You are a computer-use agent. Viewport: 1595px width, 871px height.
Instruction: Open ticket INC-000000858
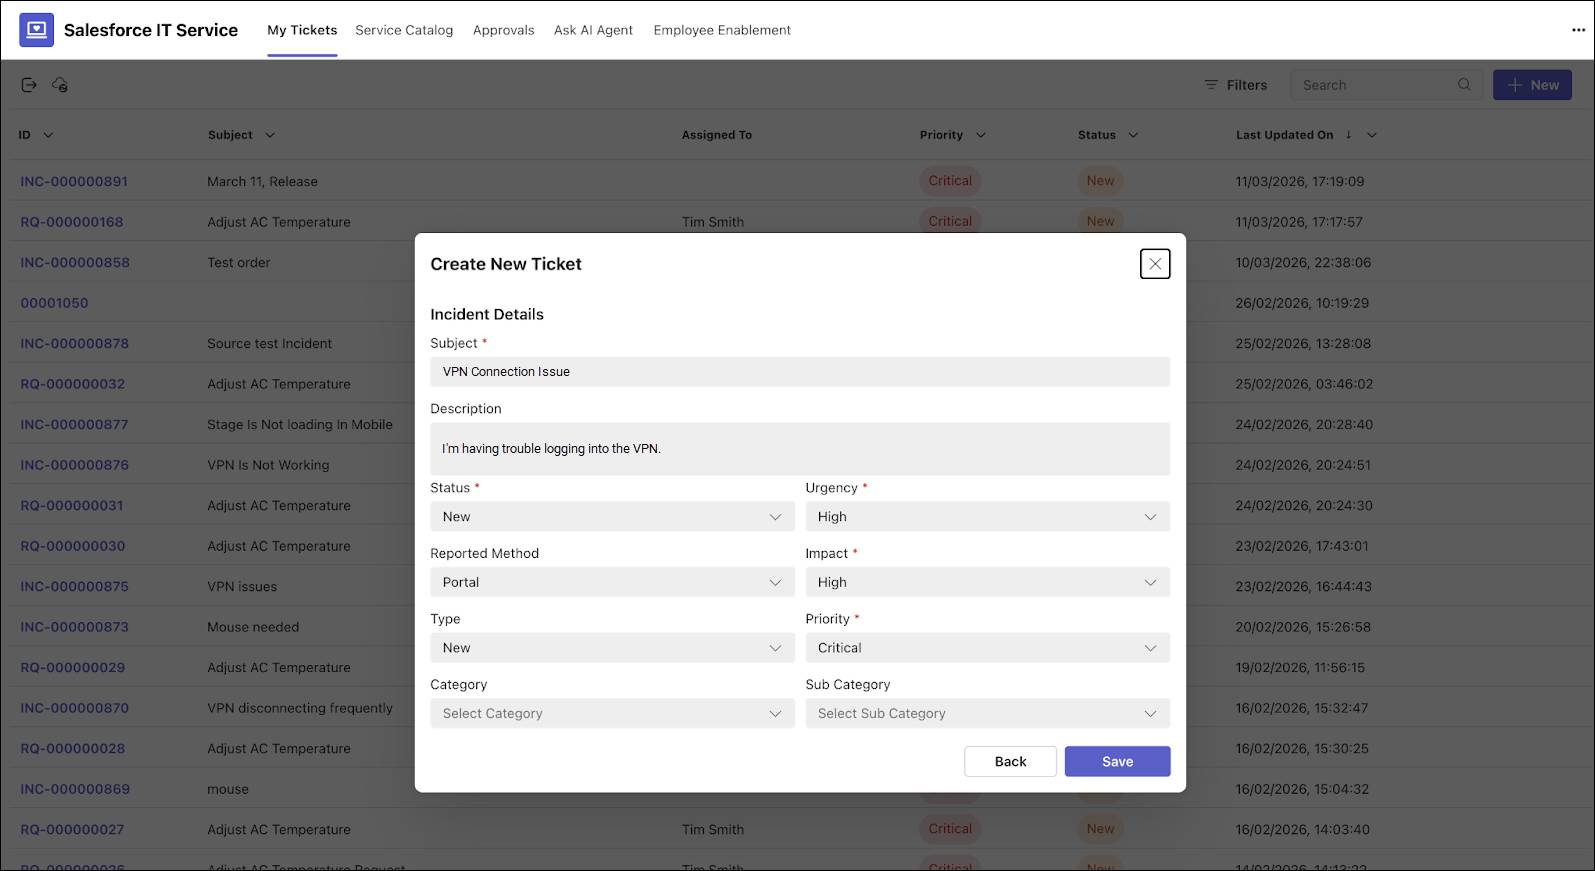point(75,262)
